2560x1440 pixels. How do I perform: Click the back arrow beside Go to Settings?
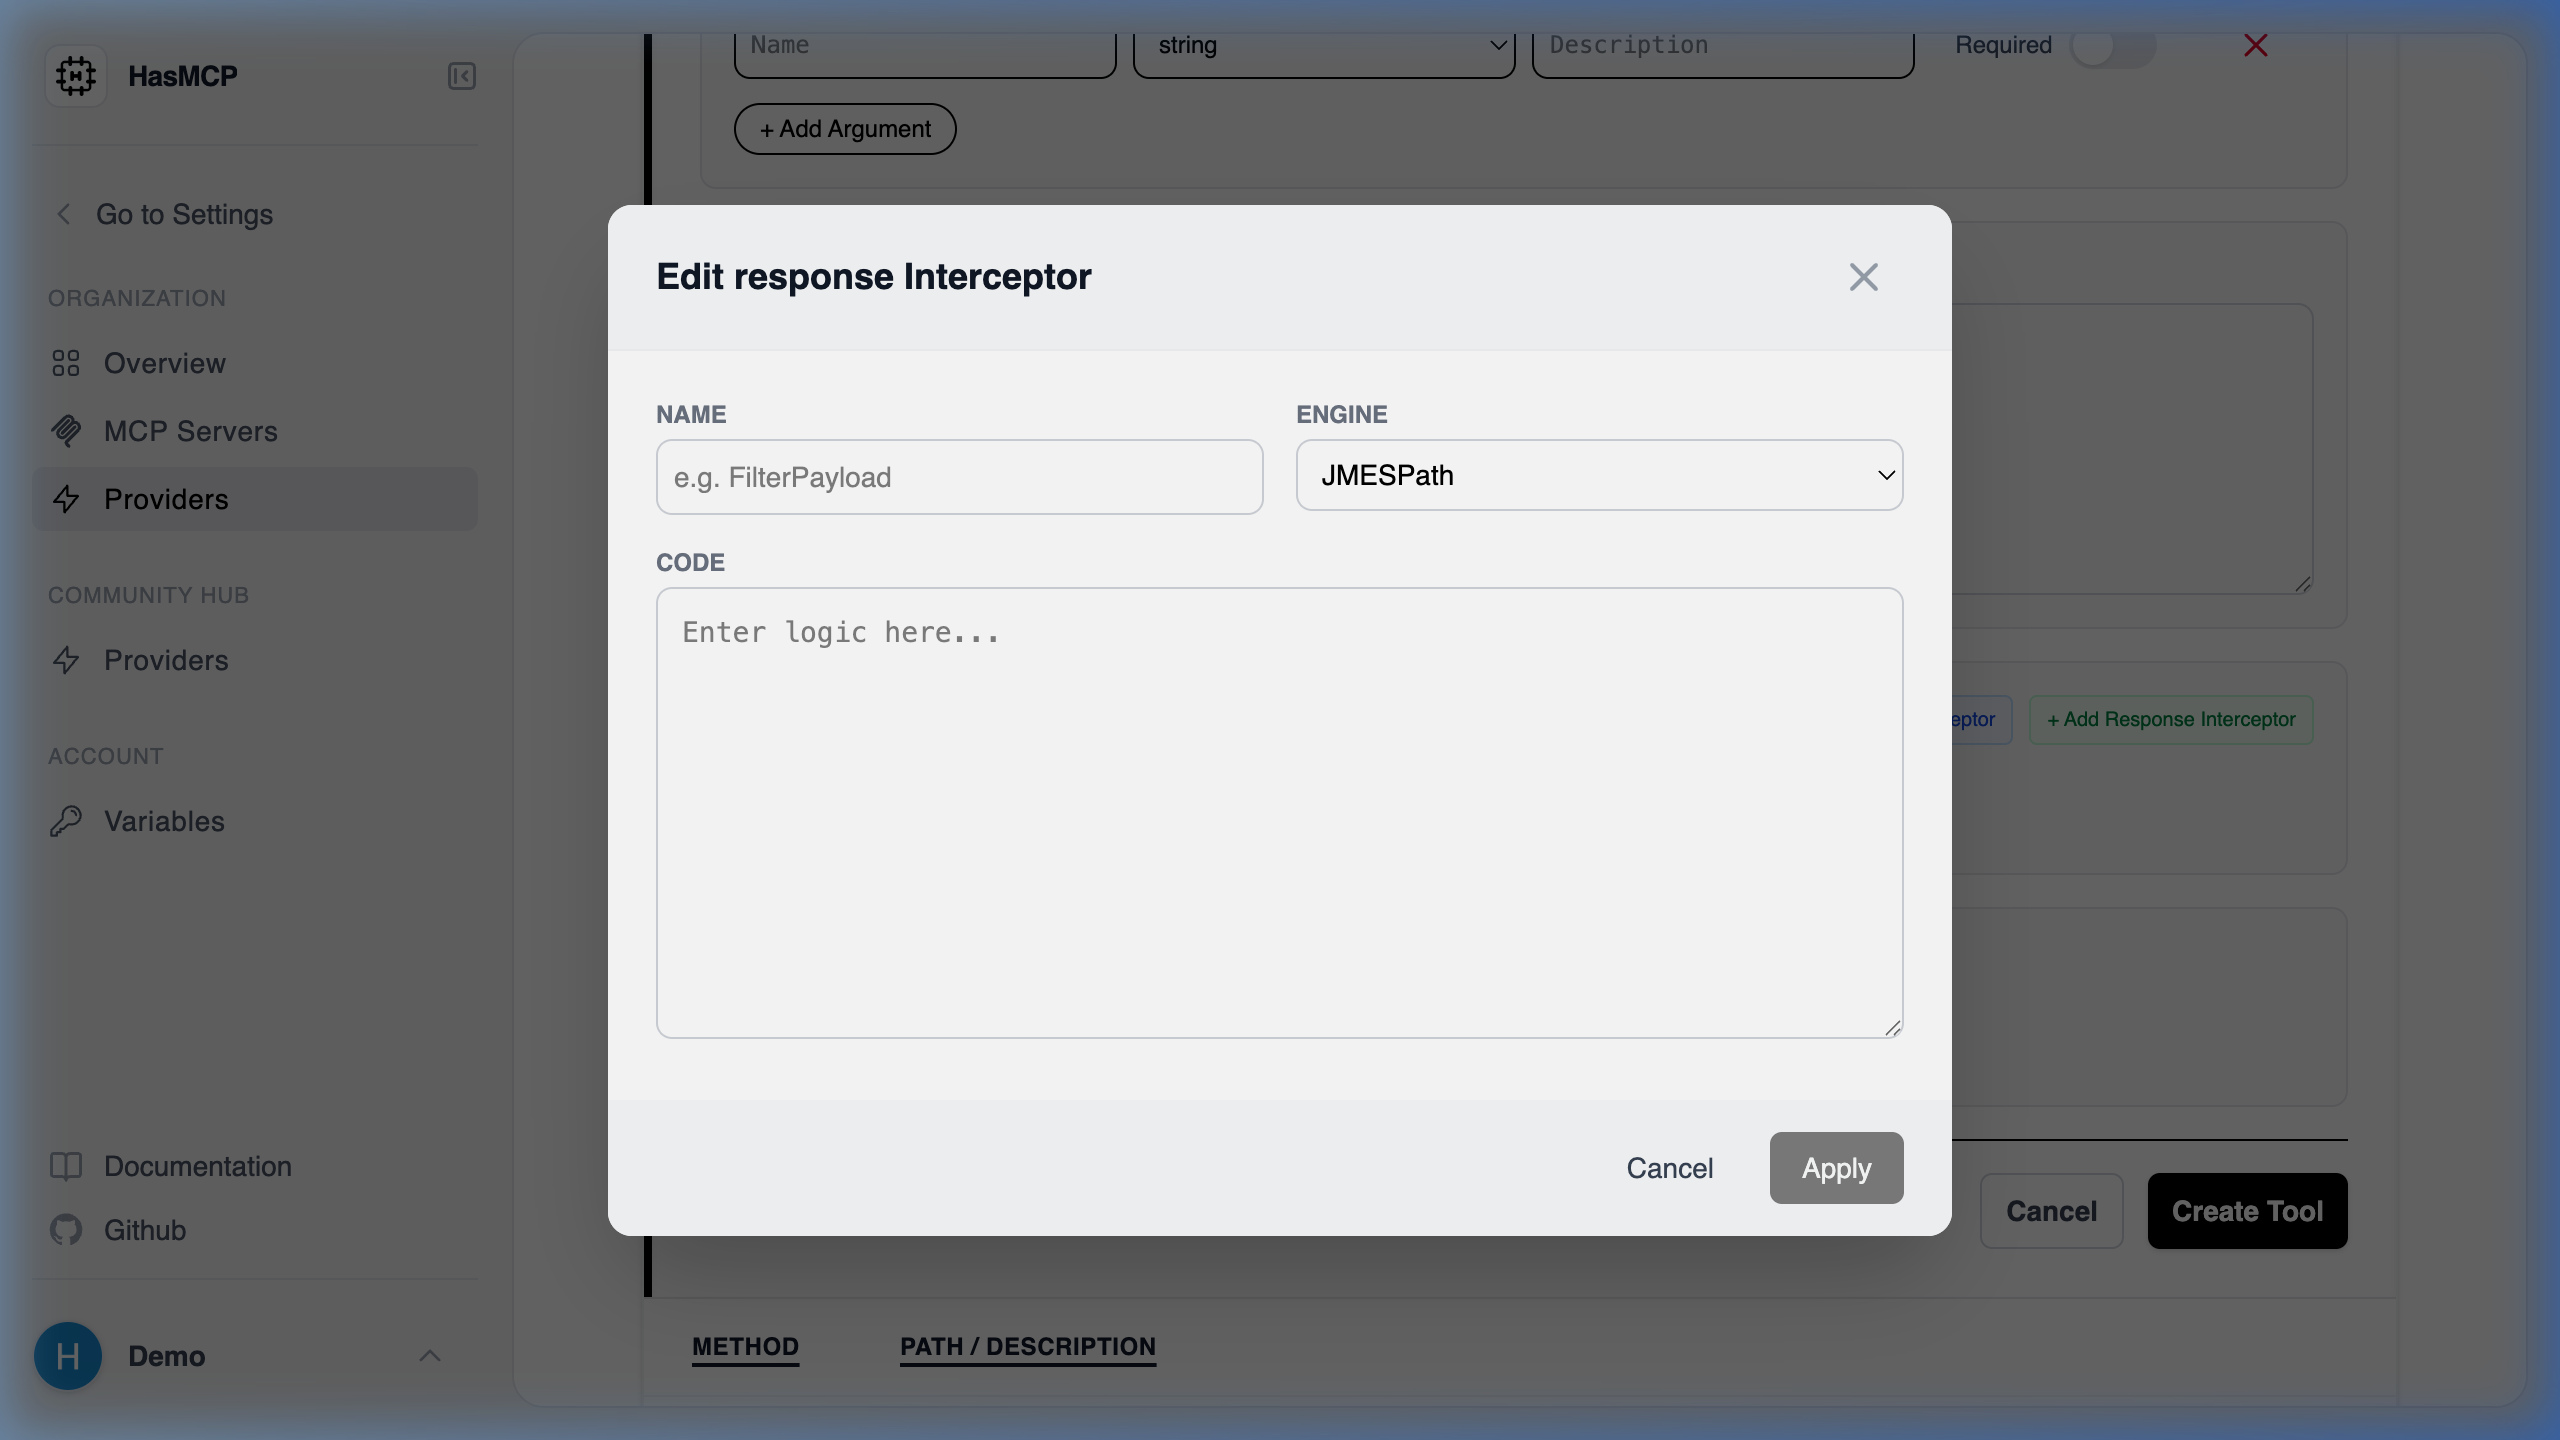click(64, 214)
